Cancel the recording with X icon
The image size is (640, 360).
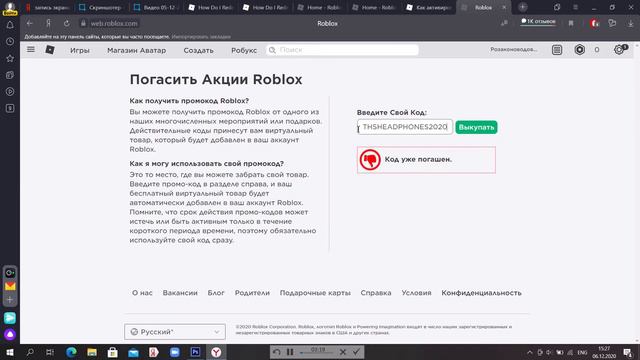click(343, 352)
